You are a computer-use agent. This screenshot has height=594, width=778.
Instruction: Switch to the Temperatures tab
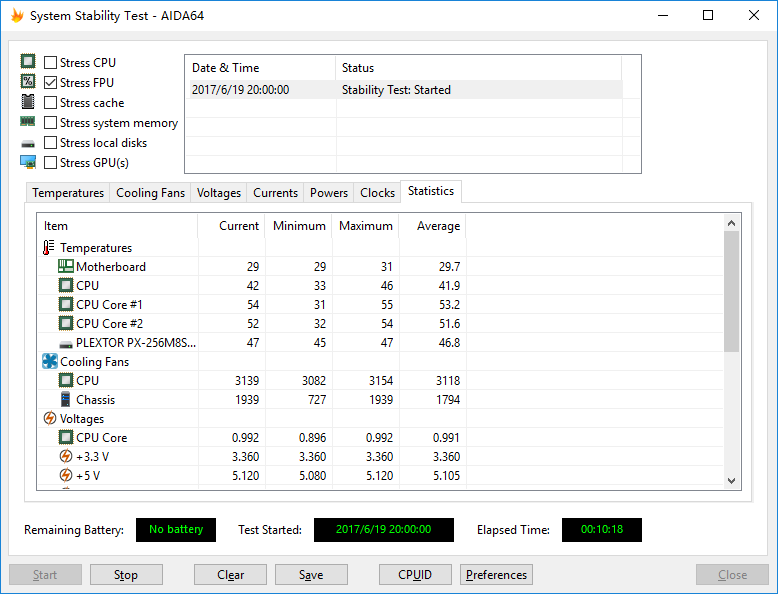[x=68, y=193]
